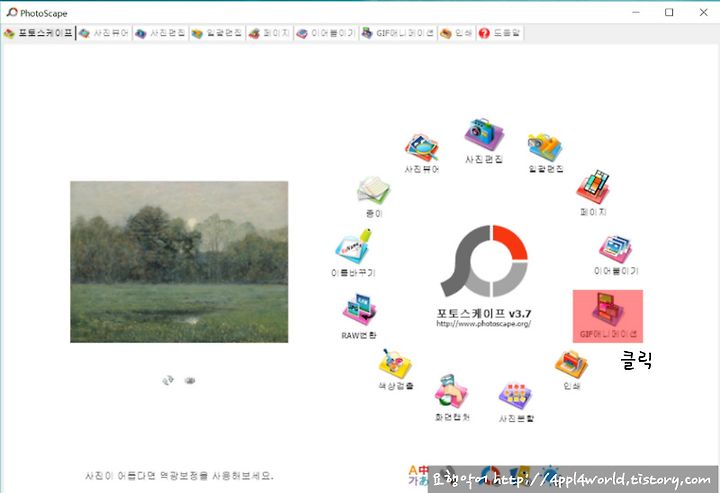Click the PhotoScape app icon in the title bar
The image size is (720, 493).
(x=12, y=12)
